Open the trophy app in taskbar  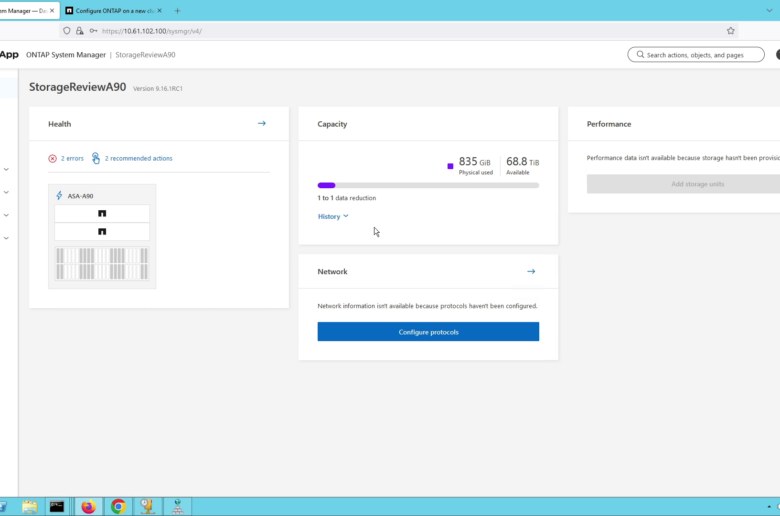click(x=147, y=507)
